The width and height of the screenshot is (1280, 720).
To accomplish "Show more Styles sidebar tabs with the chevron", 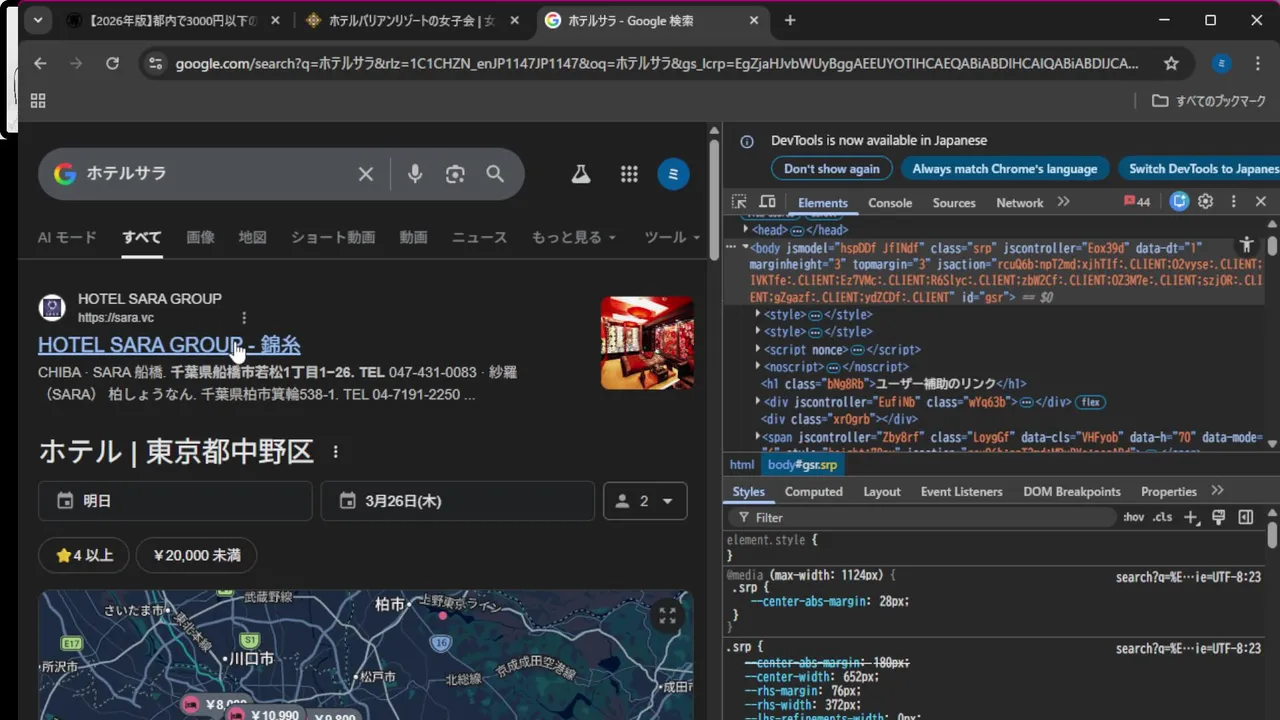I will 1217,491.
